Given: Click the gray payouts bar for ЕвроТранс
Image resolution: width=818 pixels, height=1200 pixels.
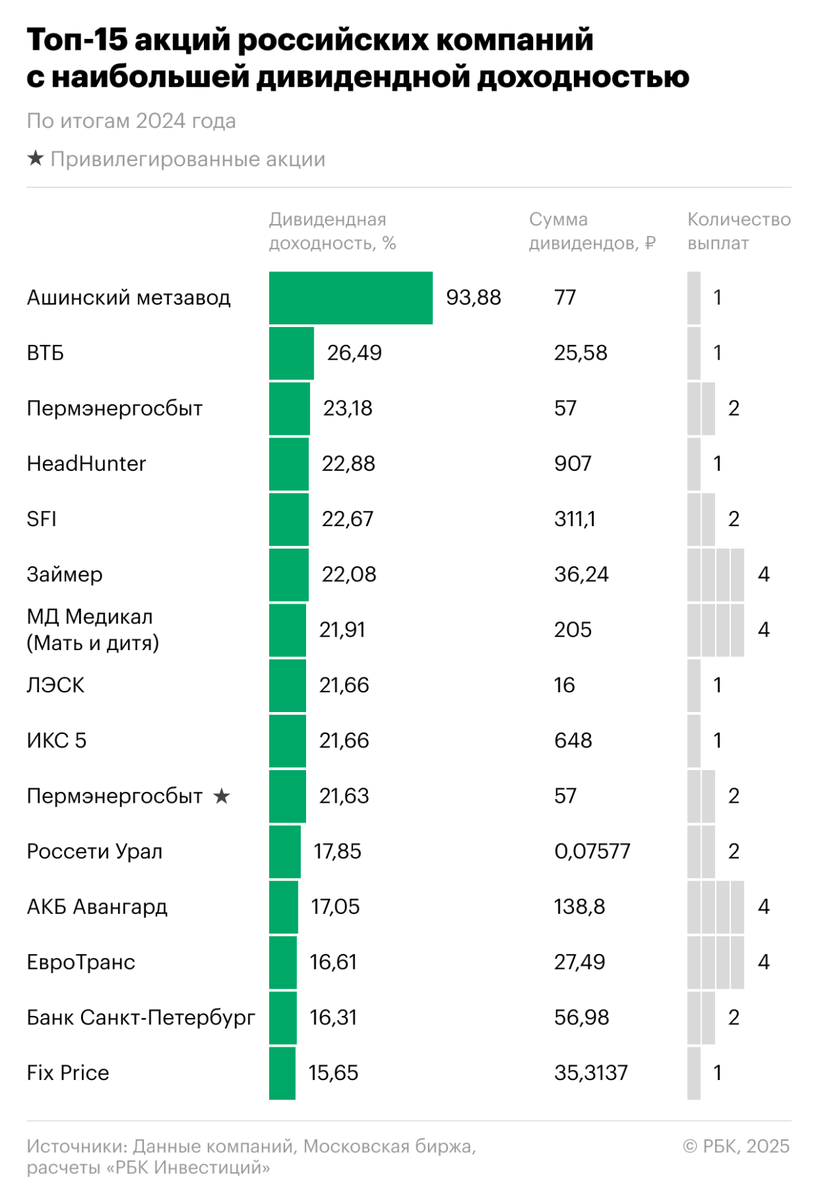Looking at the screenshot, I should click(x=716, y=963).
